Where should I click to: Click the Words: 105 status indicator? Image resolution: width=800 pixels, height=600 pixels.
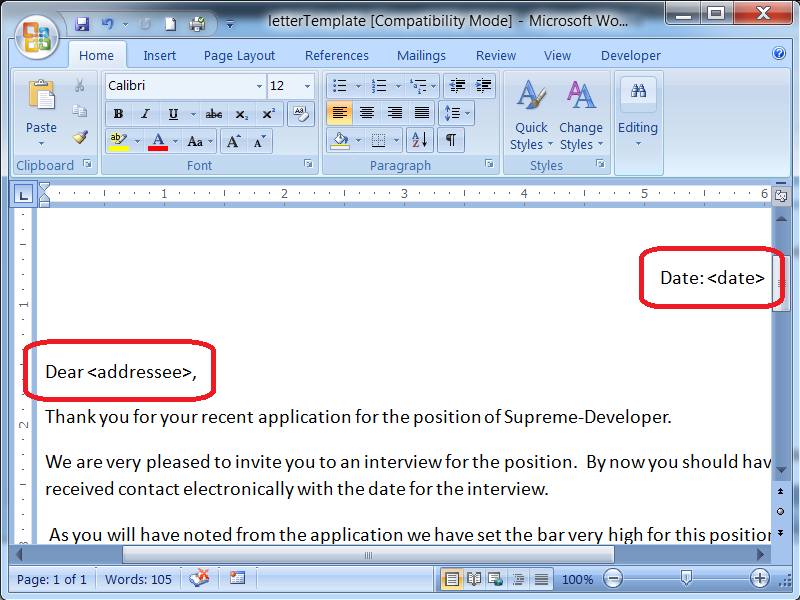pyautogui.click(x=138, y=579)
